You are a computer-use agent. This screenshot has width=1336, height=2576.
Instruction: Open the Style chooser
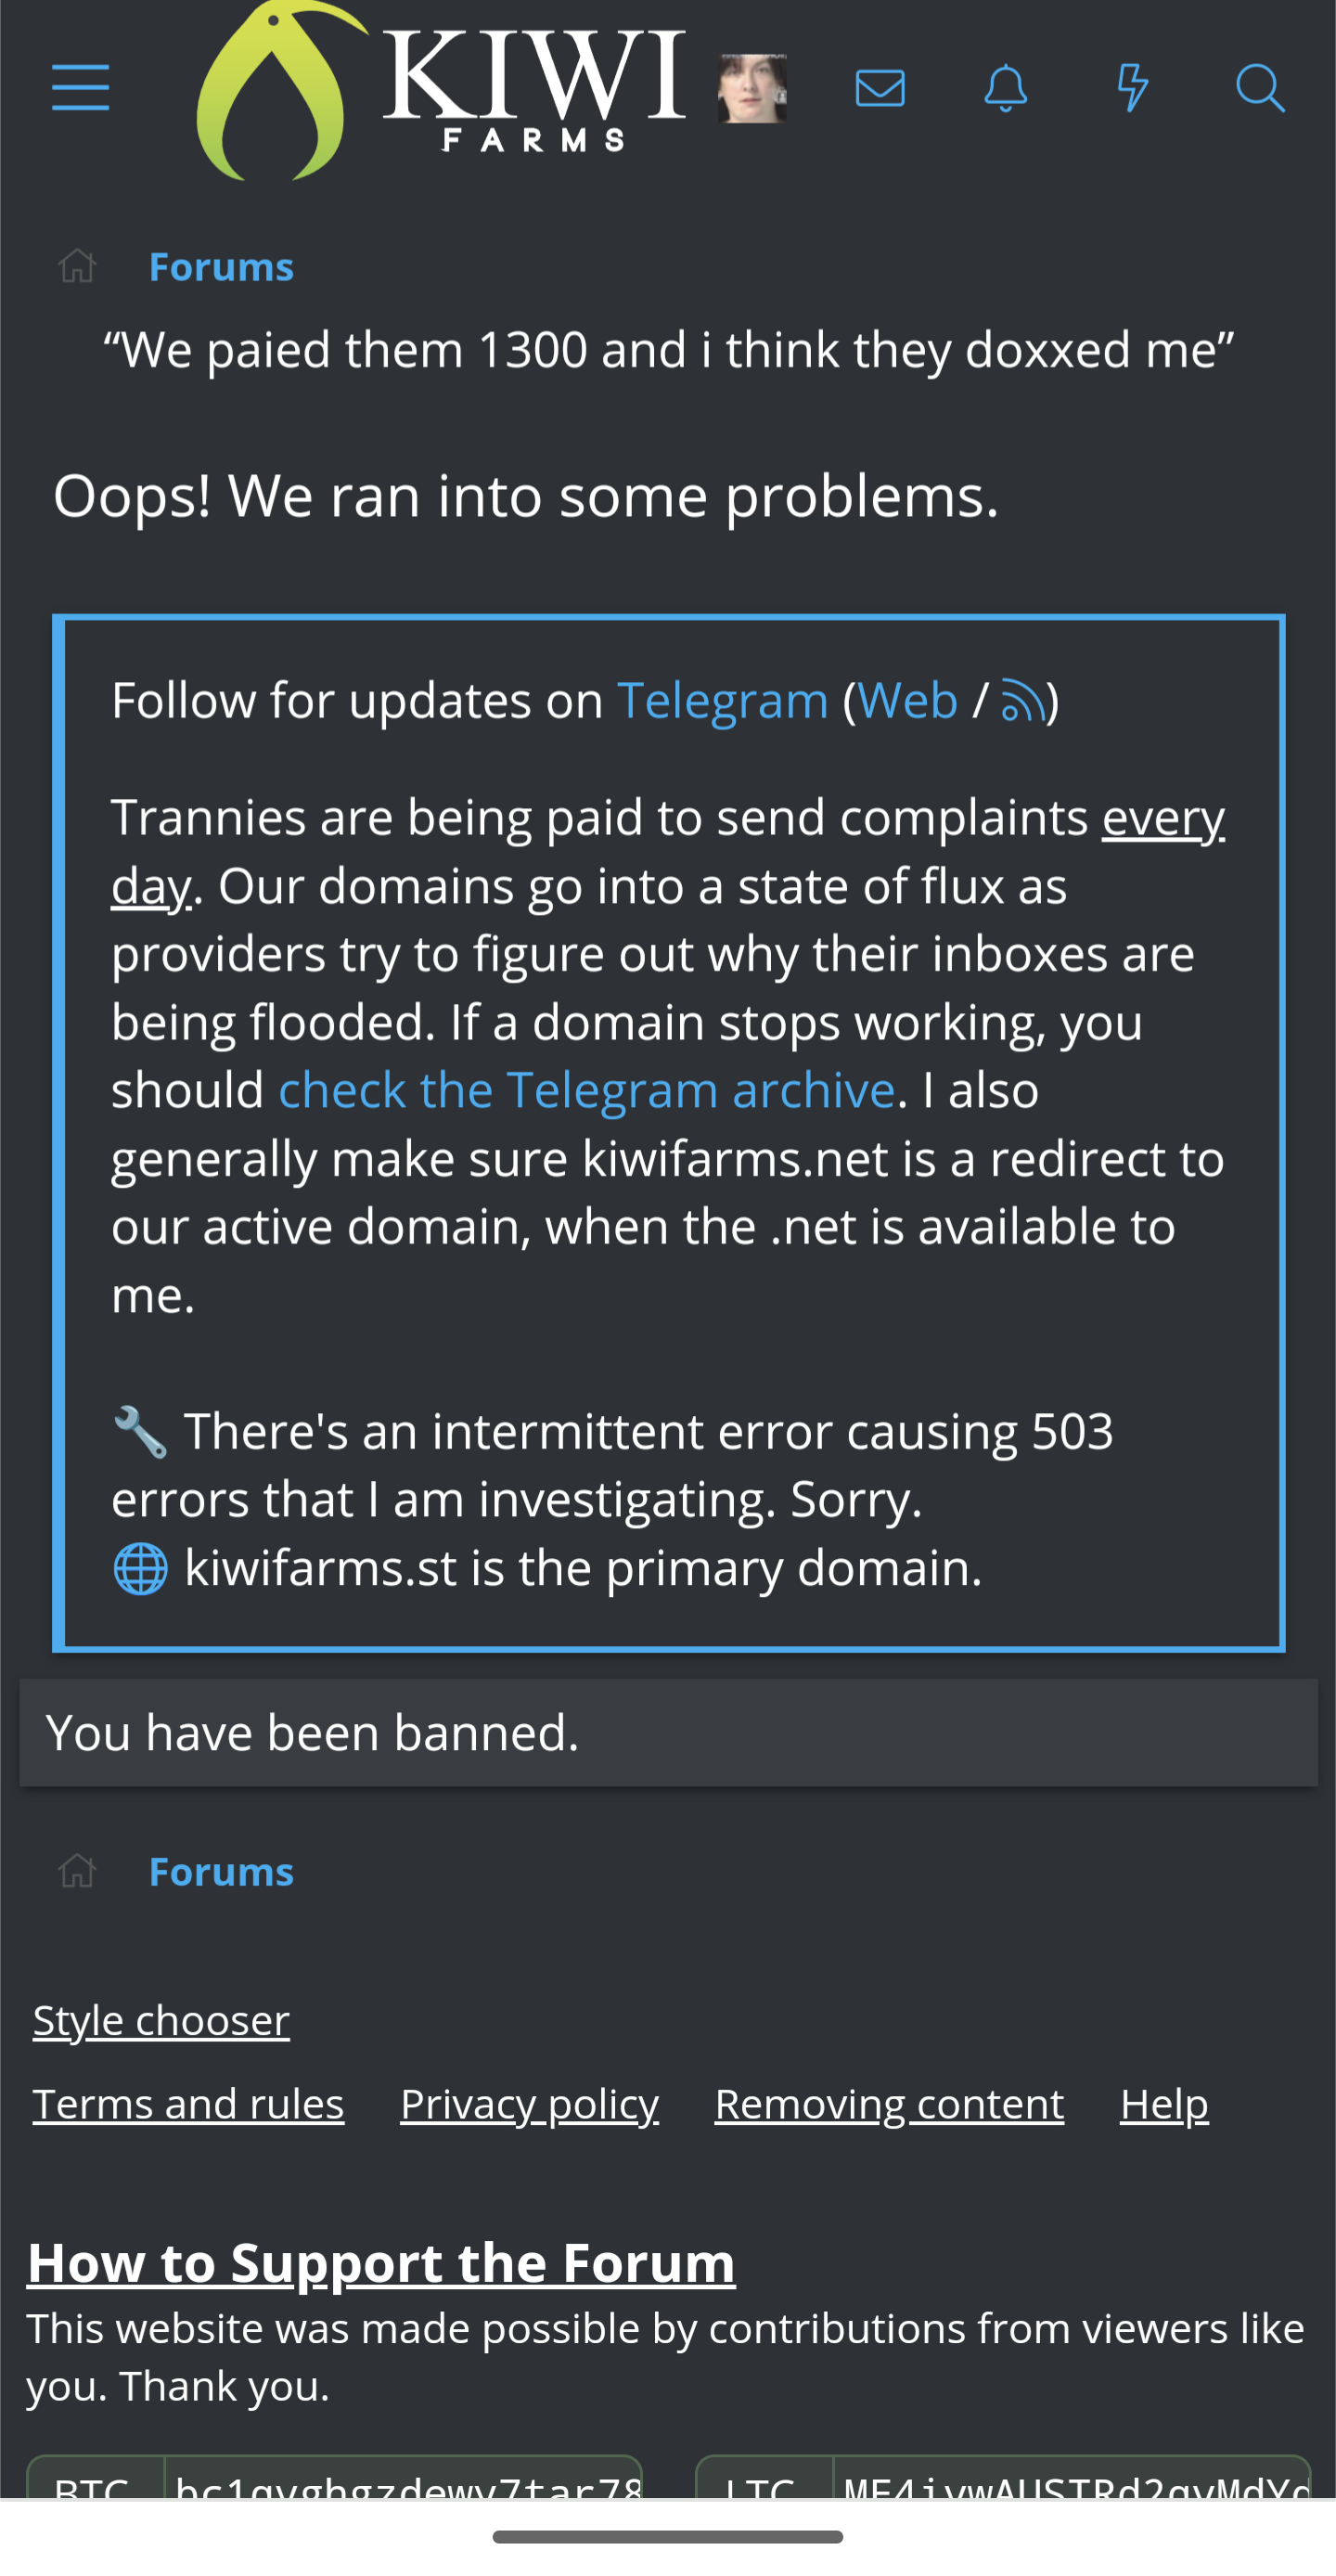[x=161, y=2020]
